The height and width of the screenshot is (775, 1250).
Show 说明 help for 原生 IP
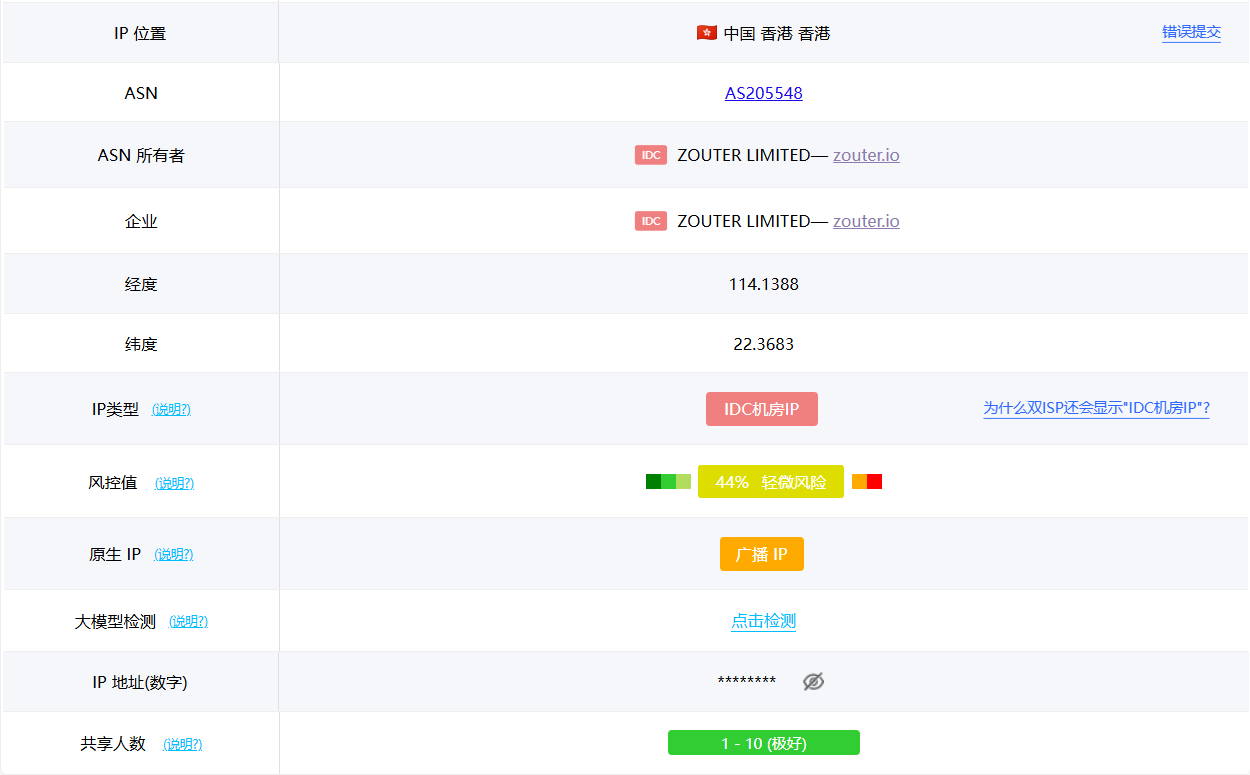point(173,555)
